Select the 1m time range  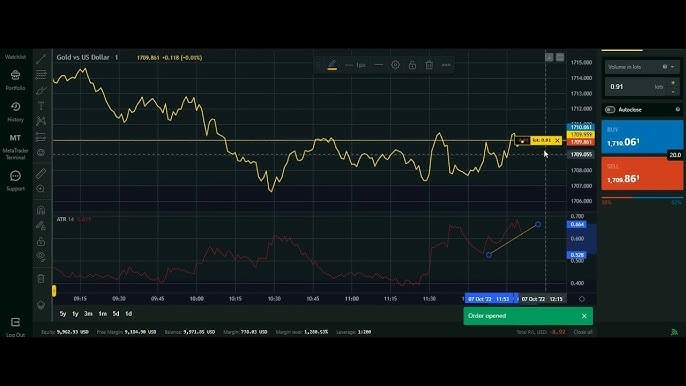point(102,314)
